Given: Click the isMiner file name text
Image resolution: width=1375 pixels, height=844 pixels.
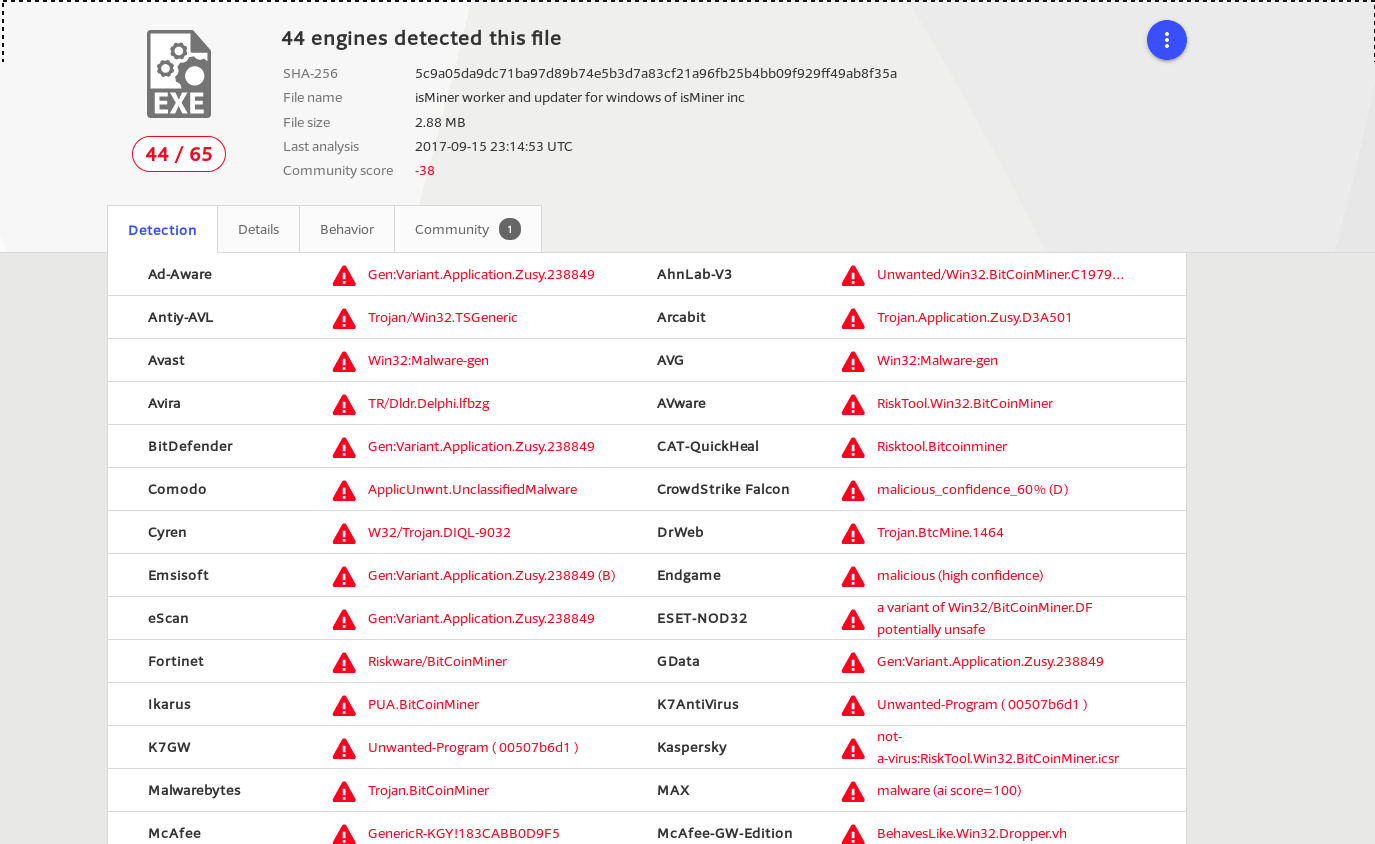Looking at the screenshot, I should pos(580,97).
